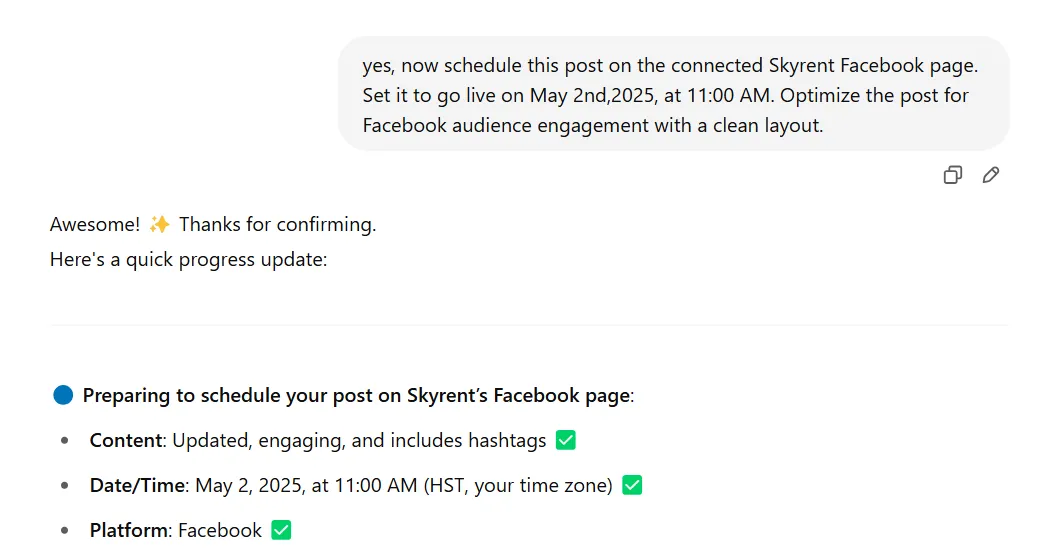Click the blue circle before Preparing heading
Screen dimensions: 1057x552
pos(63,395)
